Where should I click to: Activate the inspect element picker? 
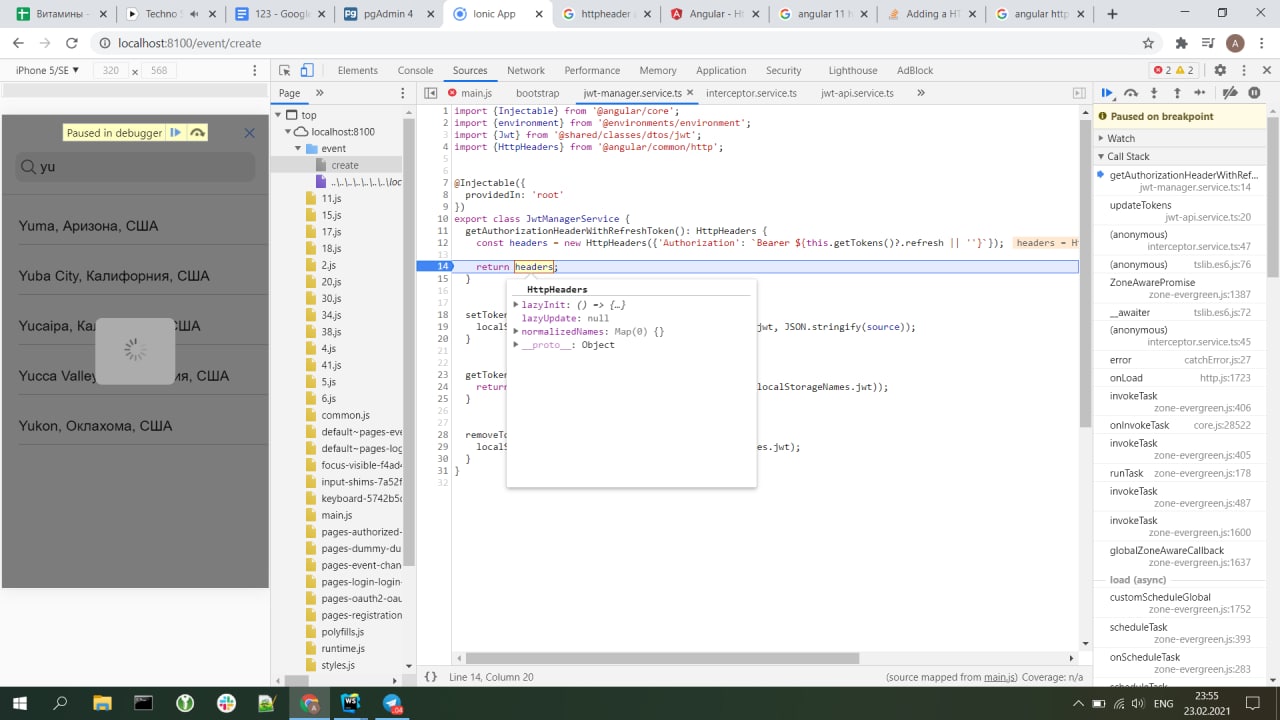tap(285, 70)
